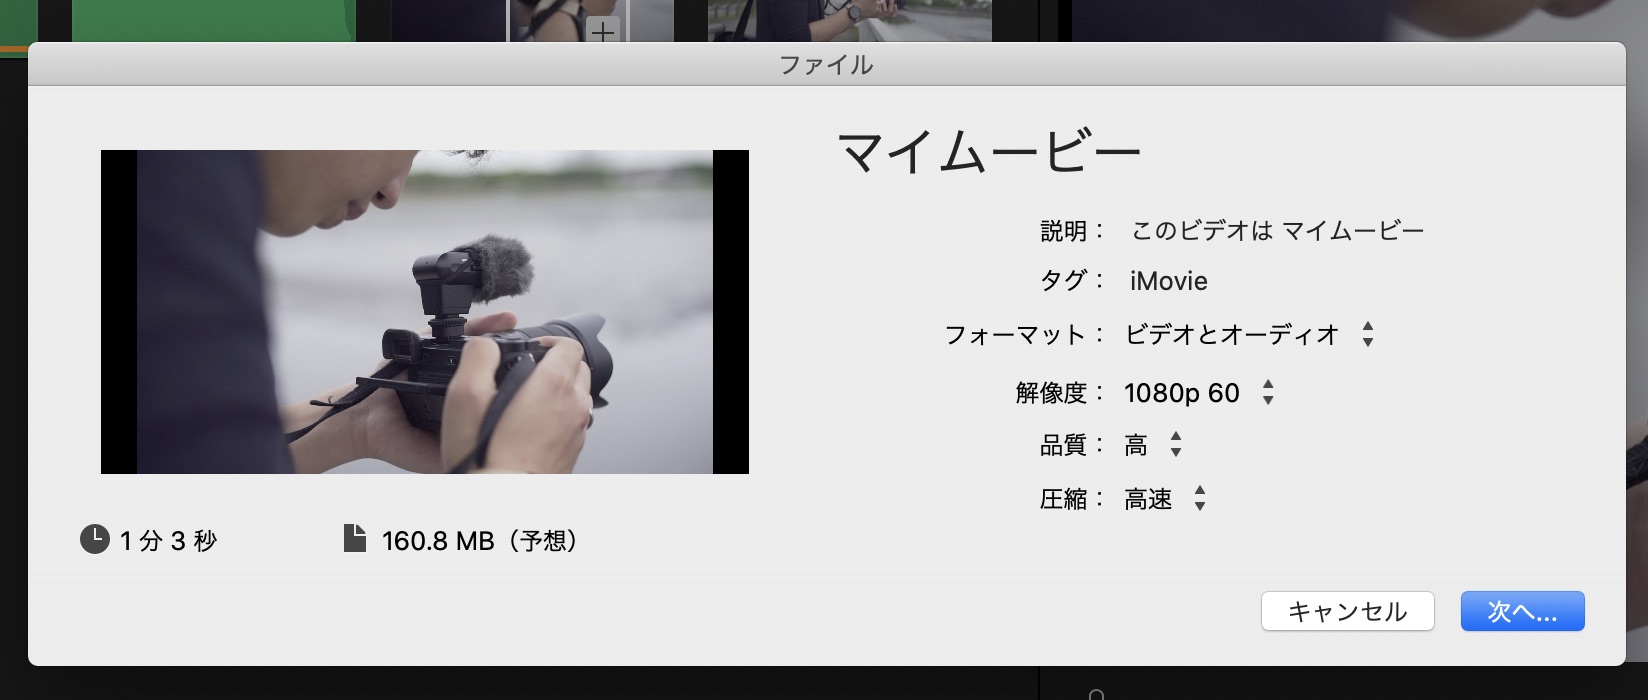Click the 圧縮： label
The height and width of the screenshot is (700, 1648).
[x=1072, y=499]
